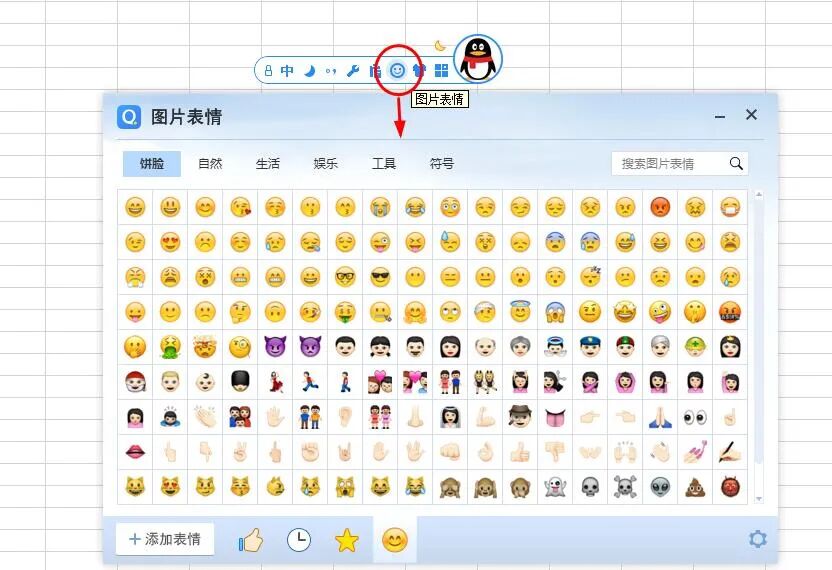
Task: Click the scrollbar down arrow in emoji grid
Action: click(x=759, y=498)
